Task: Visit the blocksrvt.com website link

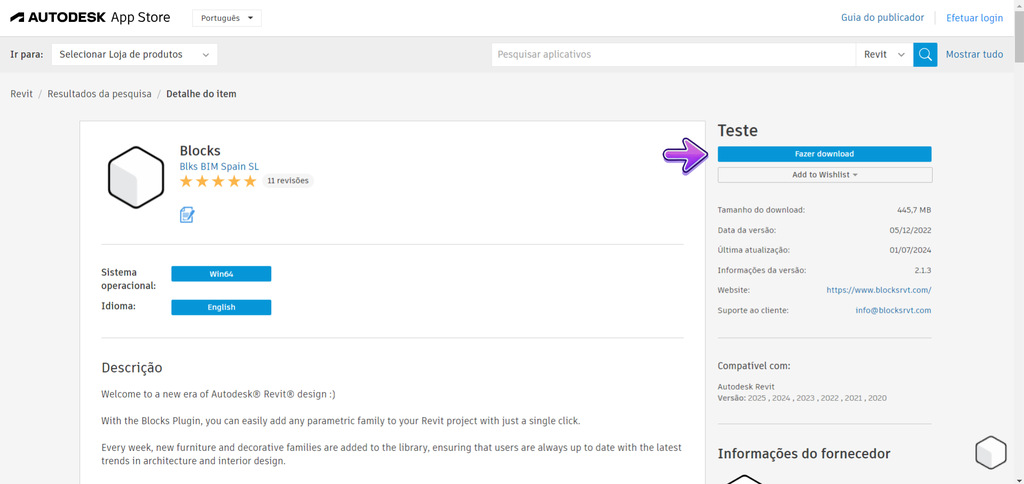Action: click(878, 290)
